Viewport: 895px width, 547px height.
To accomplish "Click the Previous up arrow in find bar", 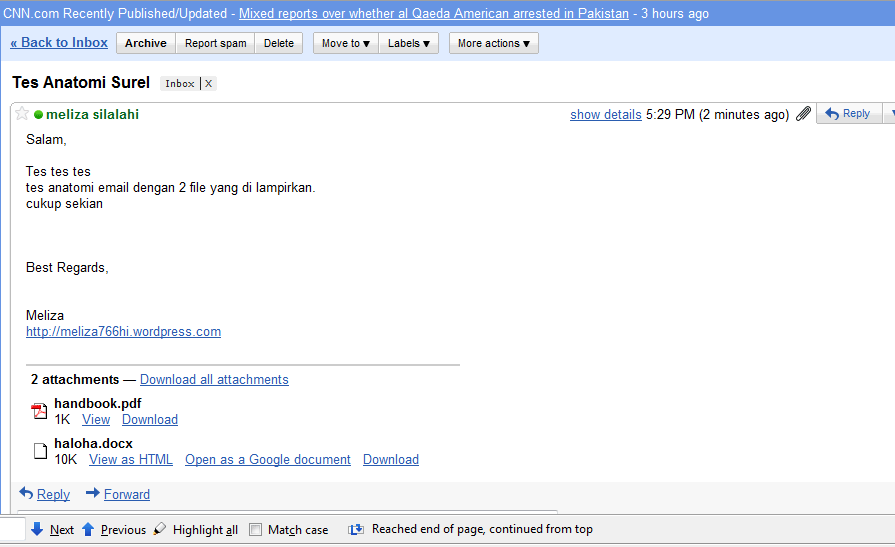I will (88, 529).
